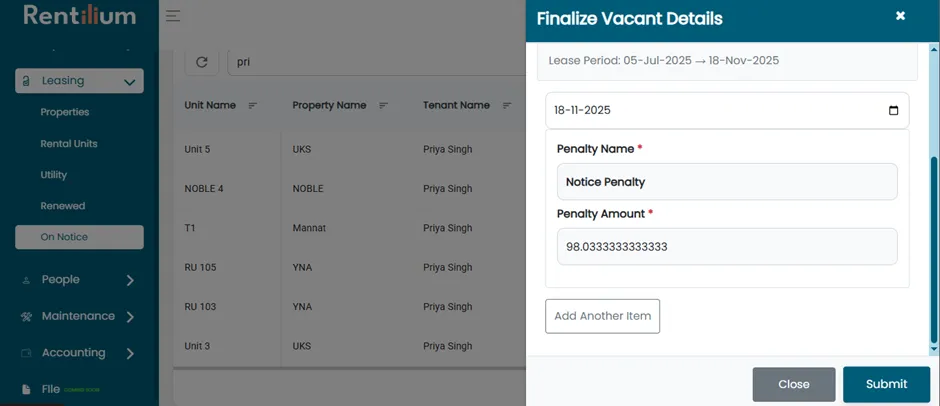Click the Property Name column sort icon
940x406 pixels.
384,106
